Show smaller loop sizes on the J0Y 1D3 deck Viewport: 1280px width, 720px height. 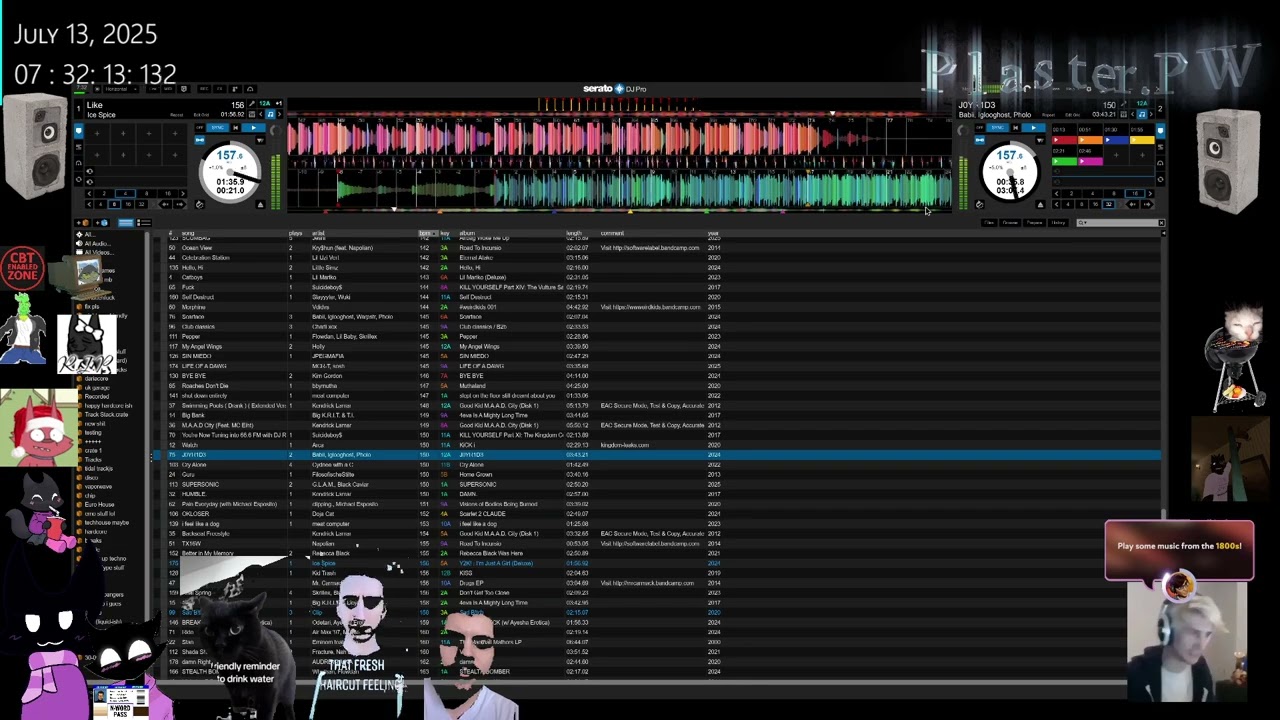coord(1056,193)
